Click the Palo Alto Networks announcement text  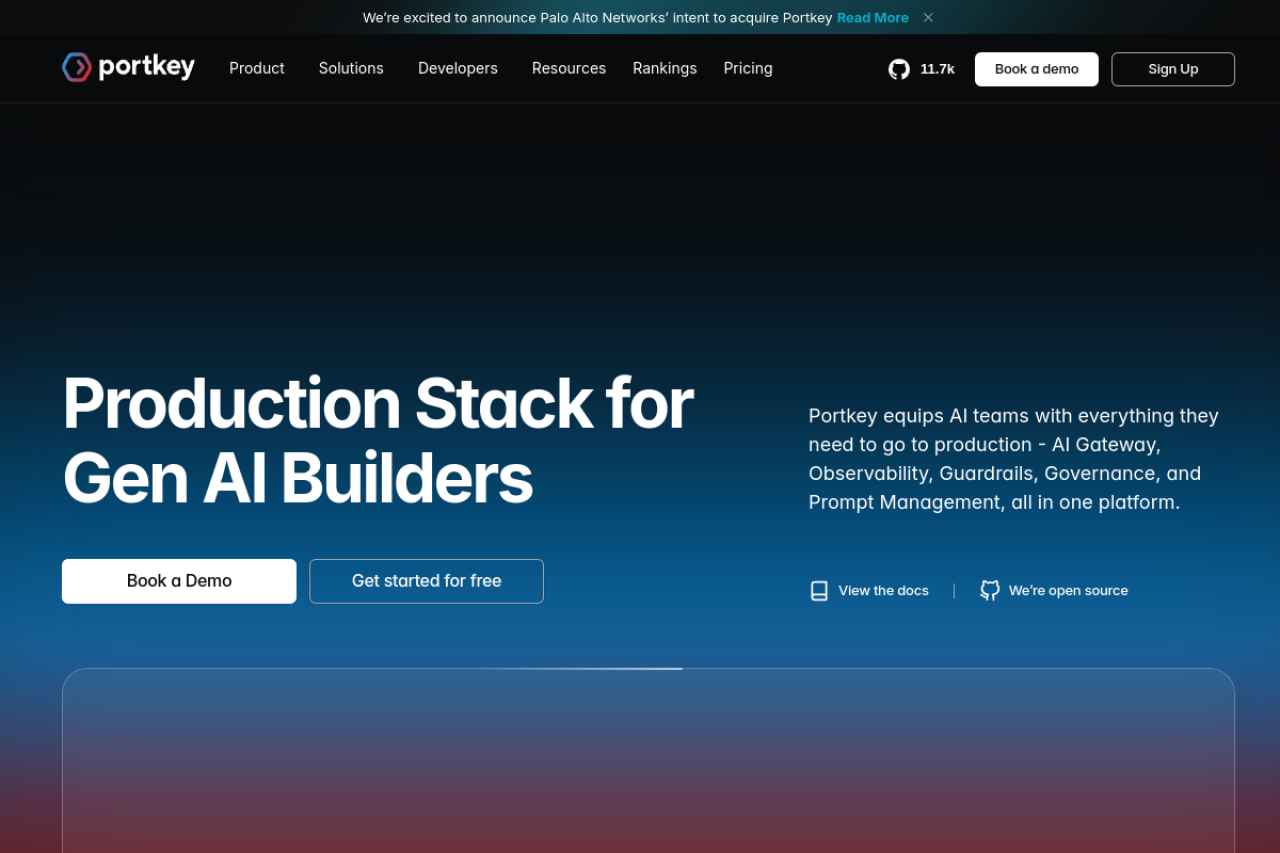point(598,17)
